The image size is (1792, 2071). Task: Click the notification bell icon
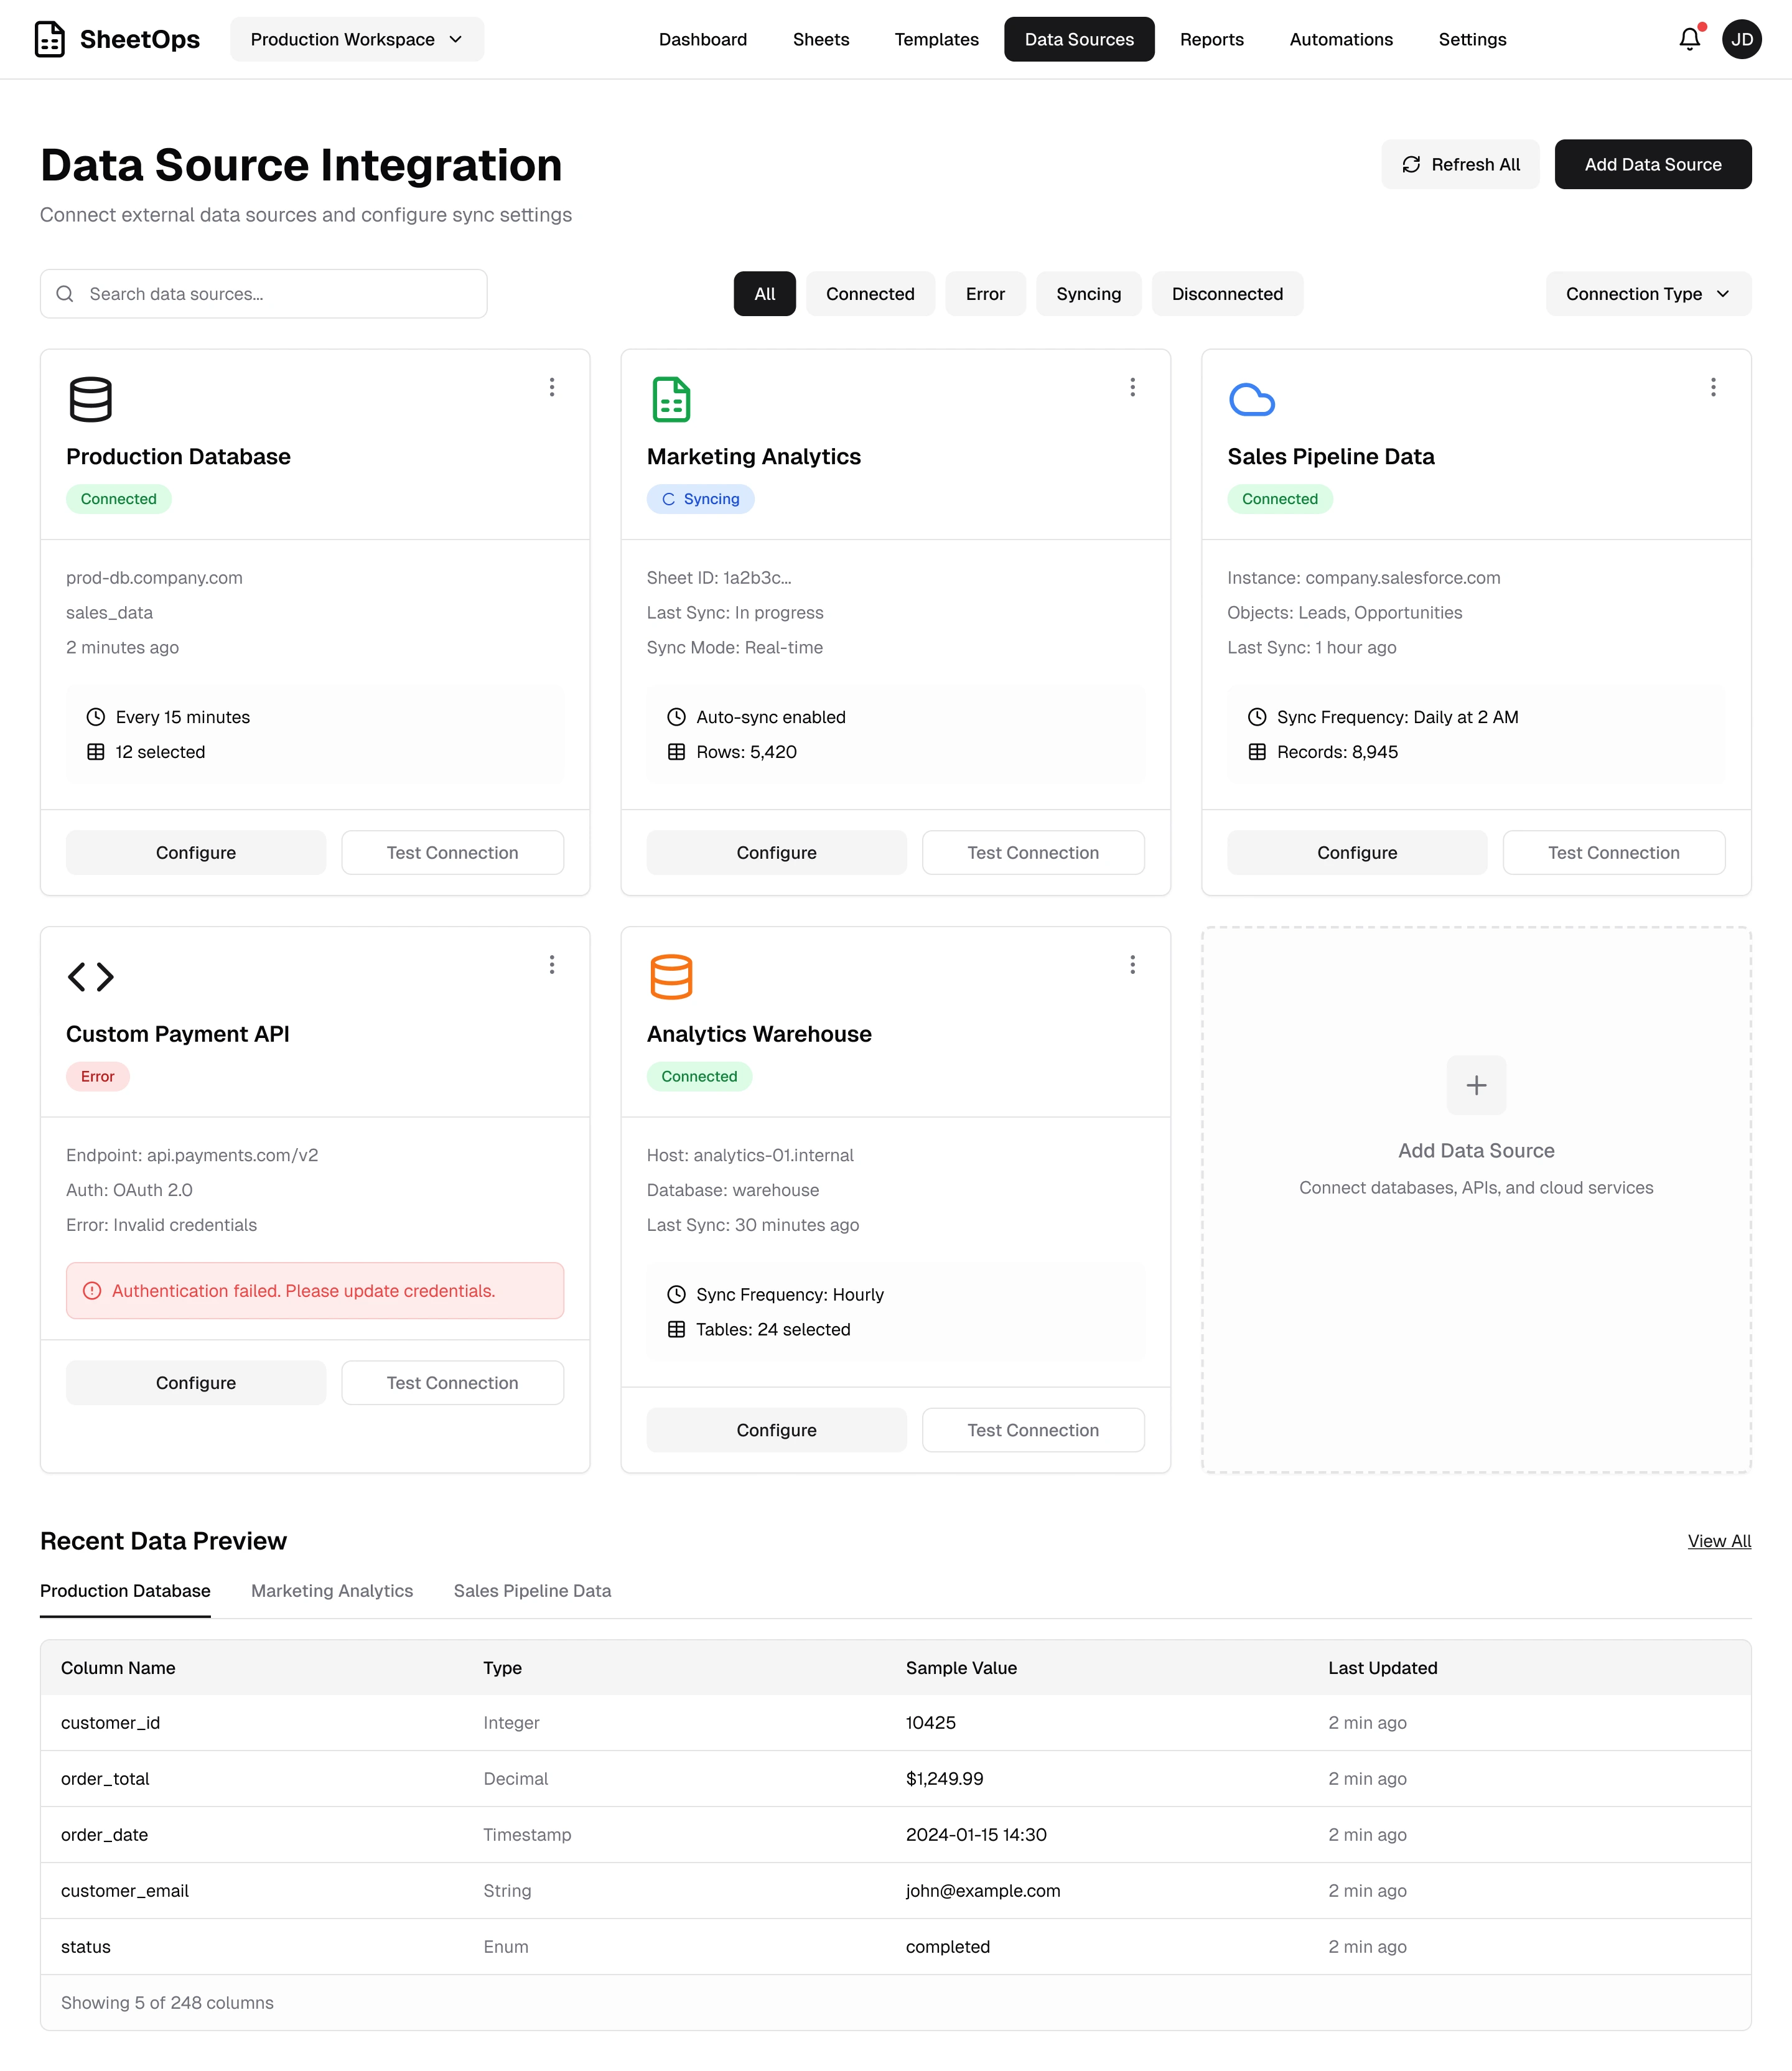(x=1689, y=39)
